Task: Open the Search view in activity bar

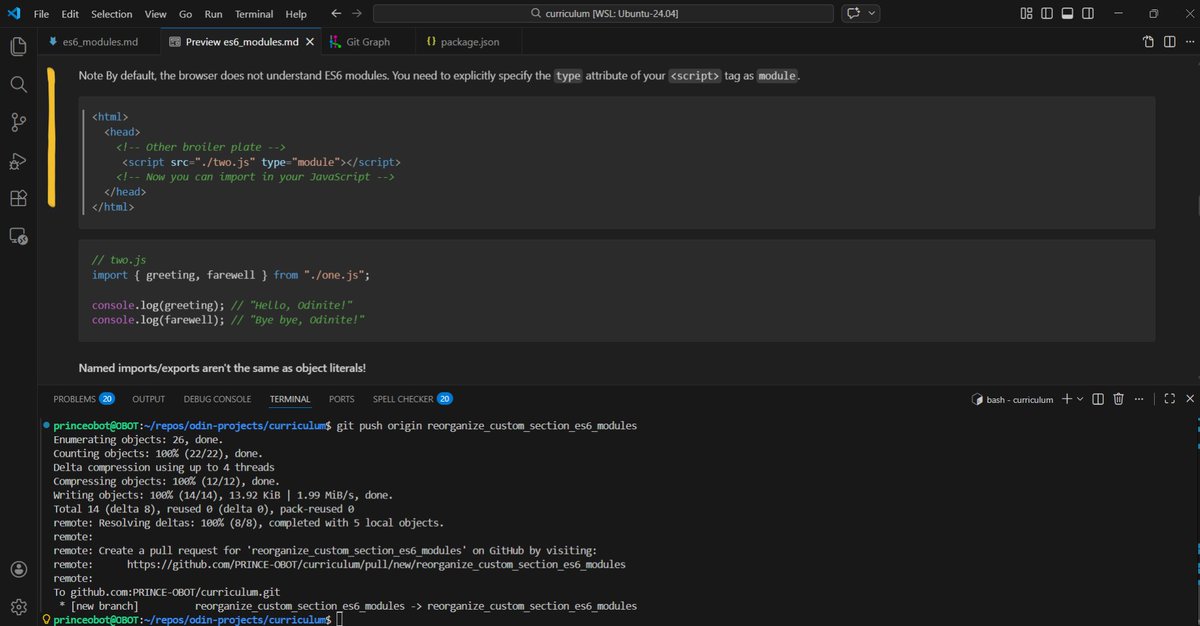Action: [17, 84]
